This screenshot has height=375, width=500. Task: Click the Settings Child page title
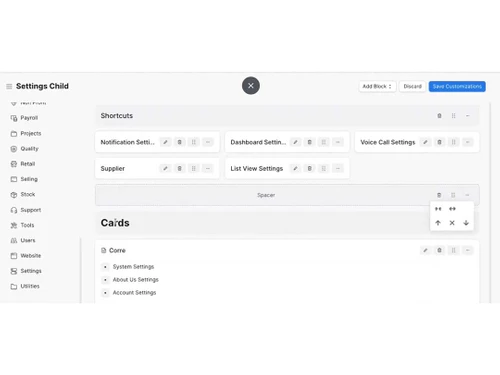[42, 86]
